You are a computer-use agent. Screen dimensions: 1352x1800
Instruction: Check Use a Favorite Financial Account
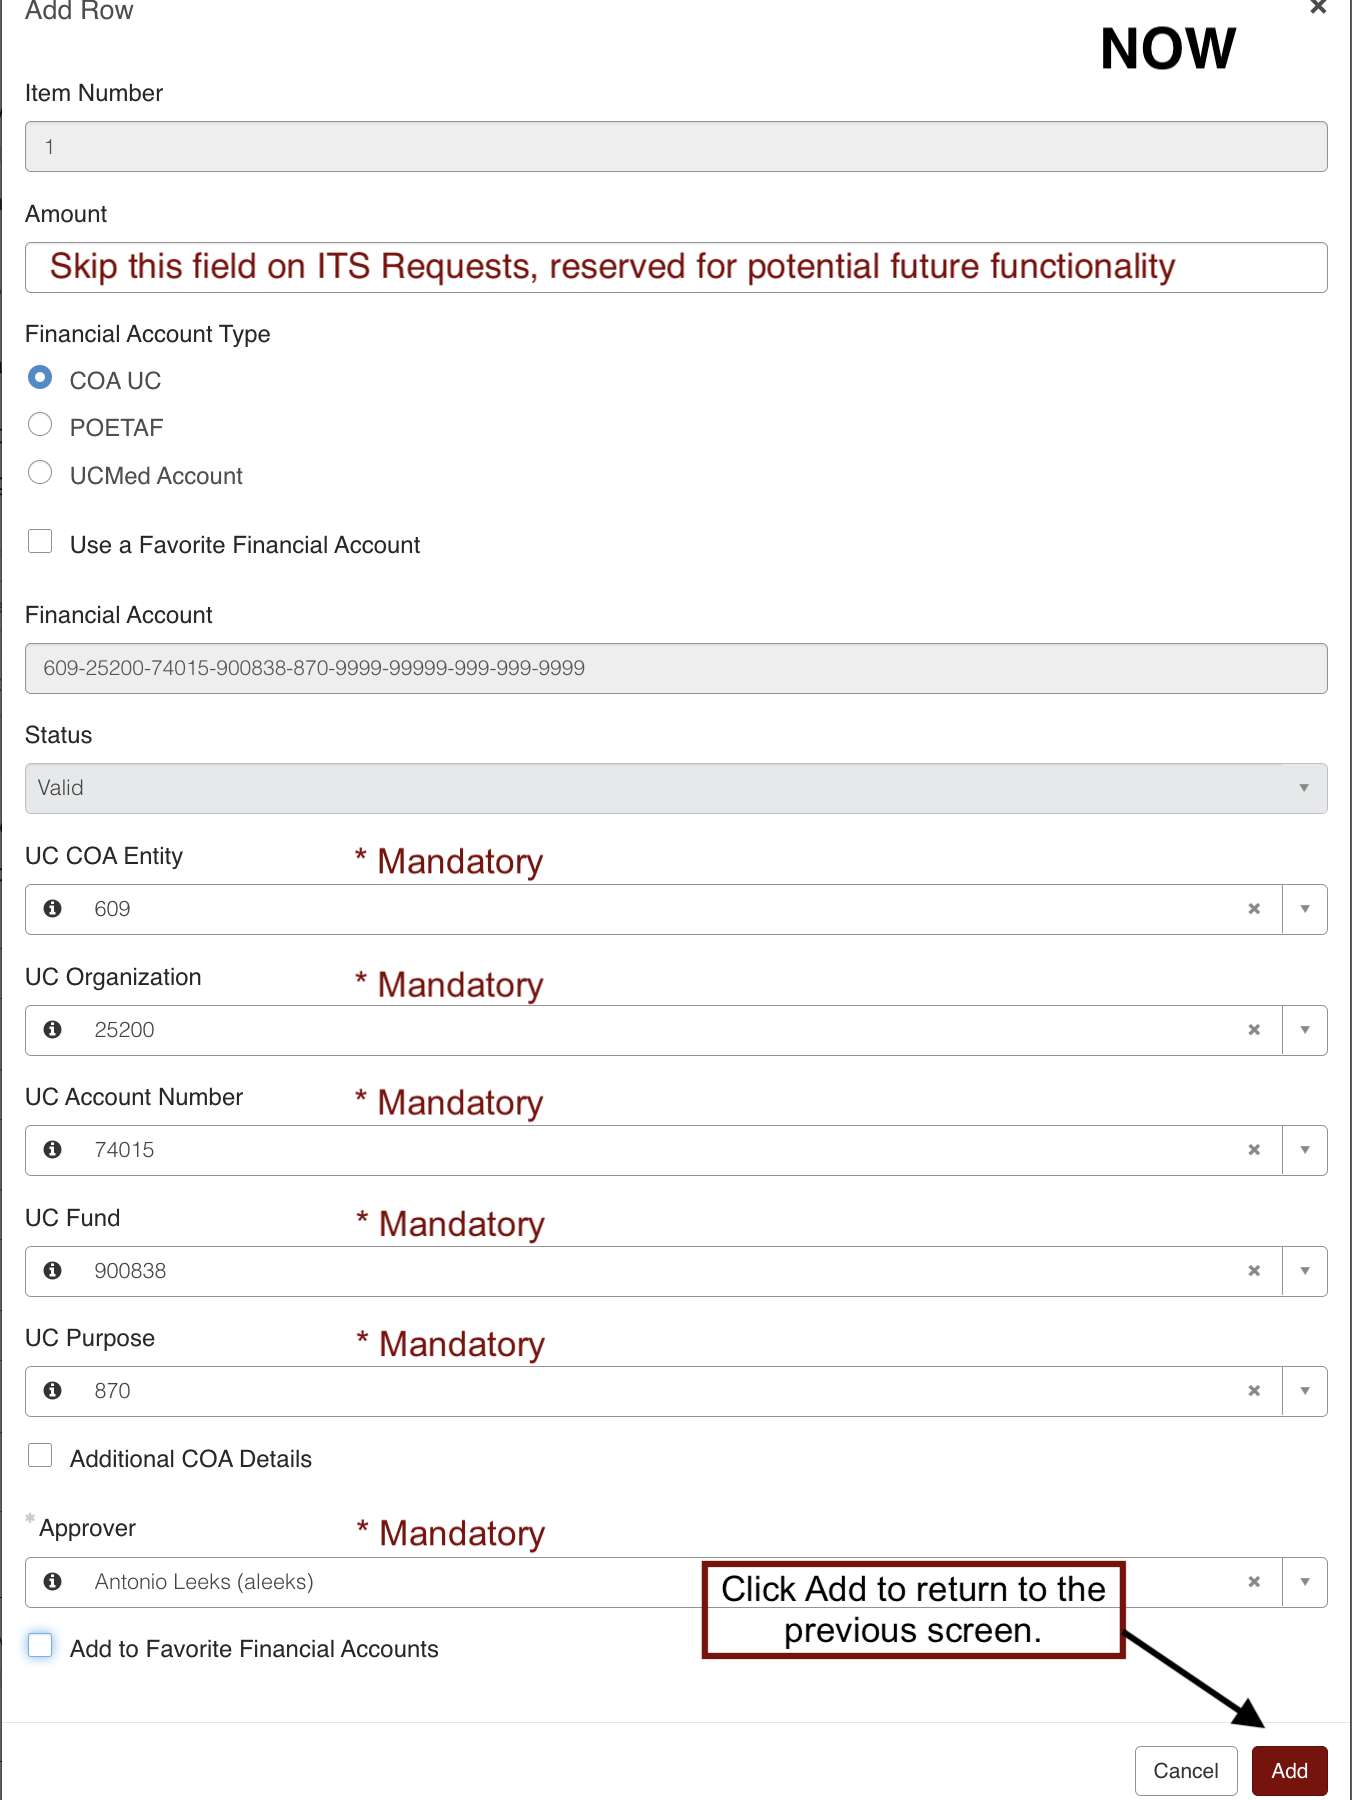[x=40, y=541]
